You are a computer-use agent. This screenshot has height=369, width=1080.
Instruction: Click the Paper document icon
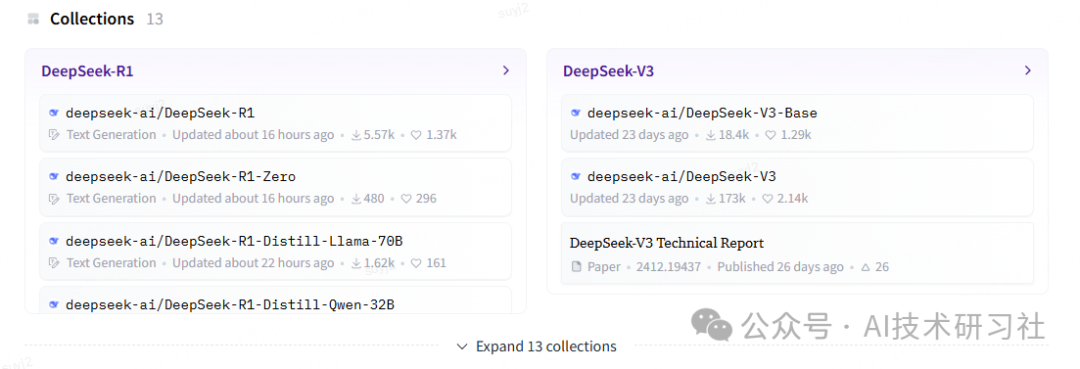point(577,266)
